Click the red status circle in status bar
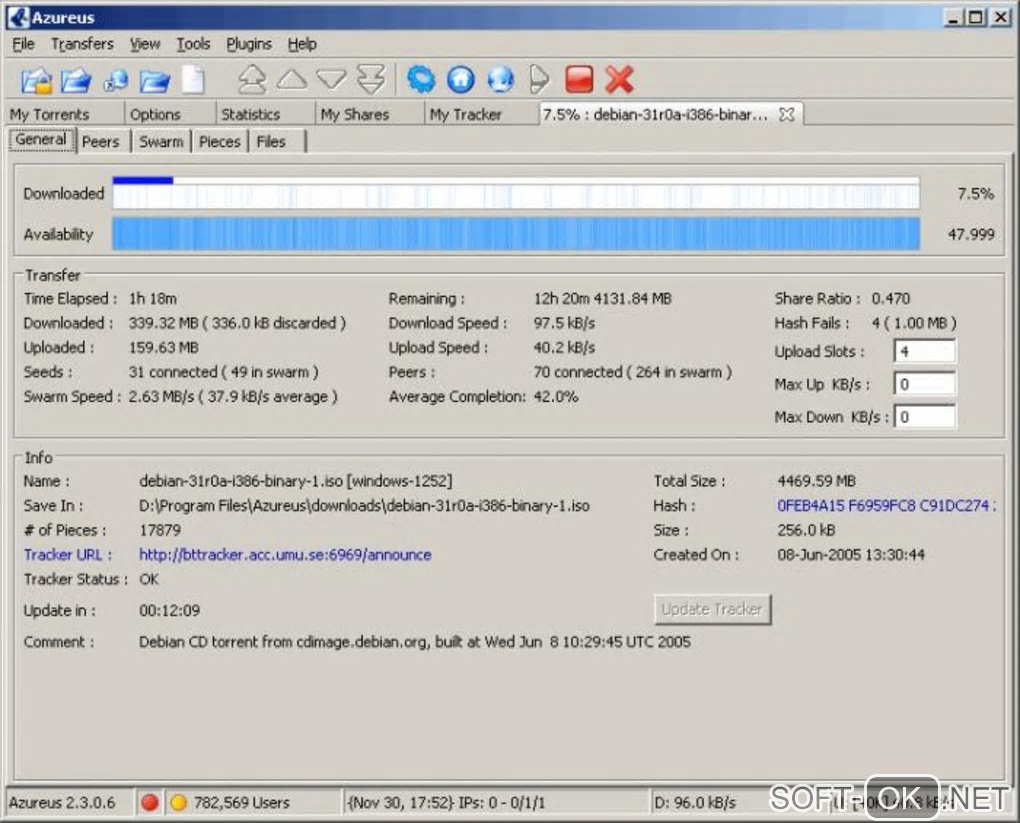Image resolution: width=1020 pixels, height=823 pixels. (150, 802)
